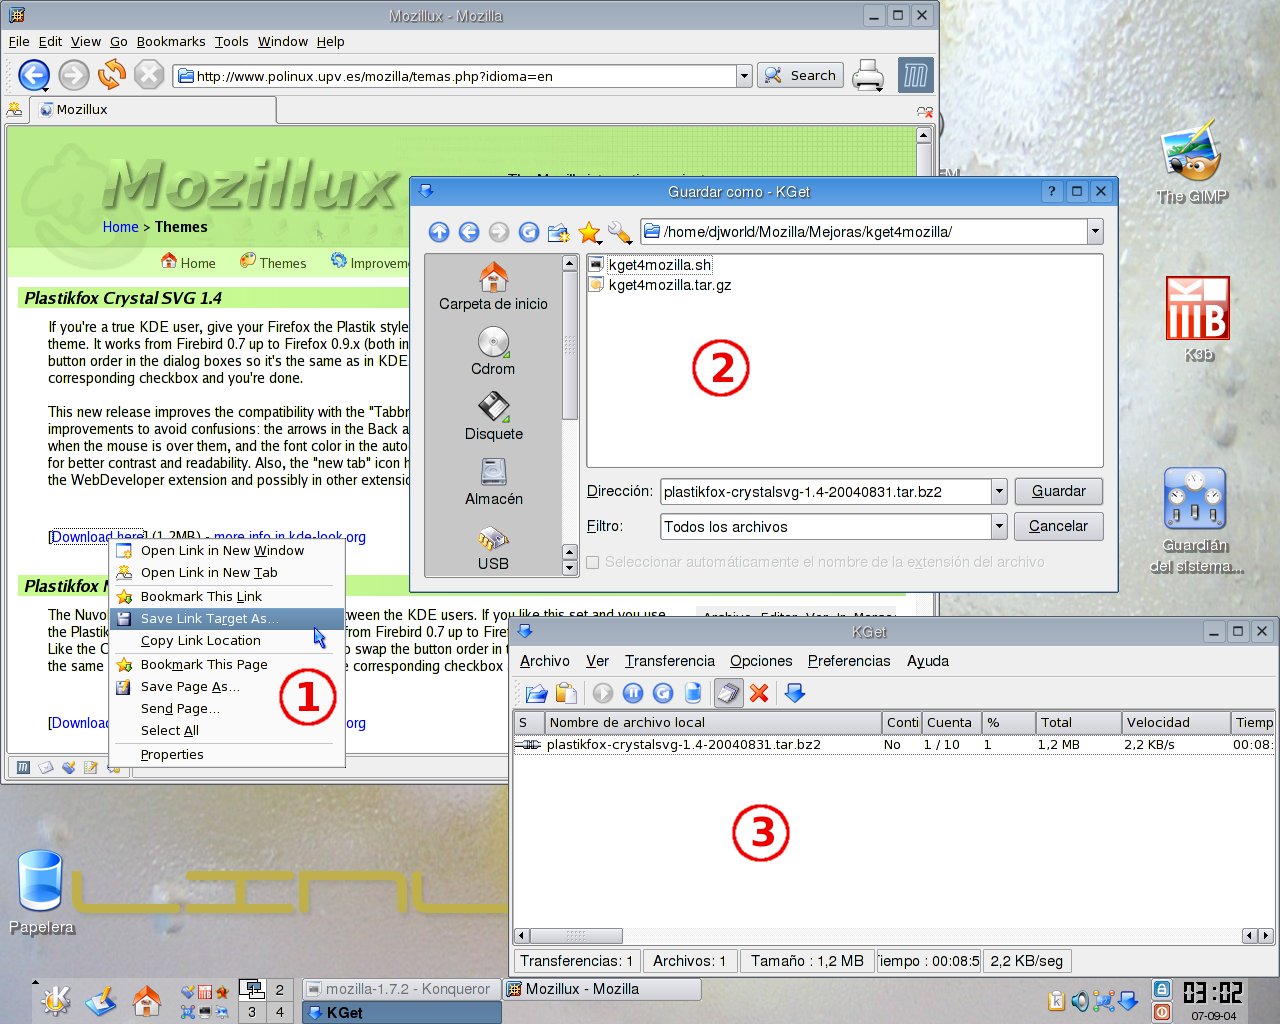This screenshot has height=1024, width=1280.
Task: Open Transferencia menu in KGet
Action: coord(670,661)
